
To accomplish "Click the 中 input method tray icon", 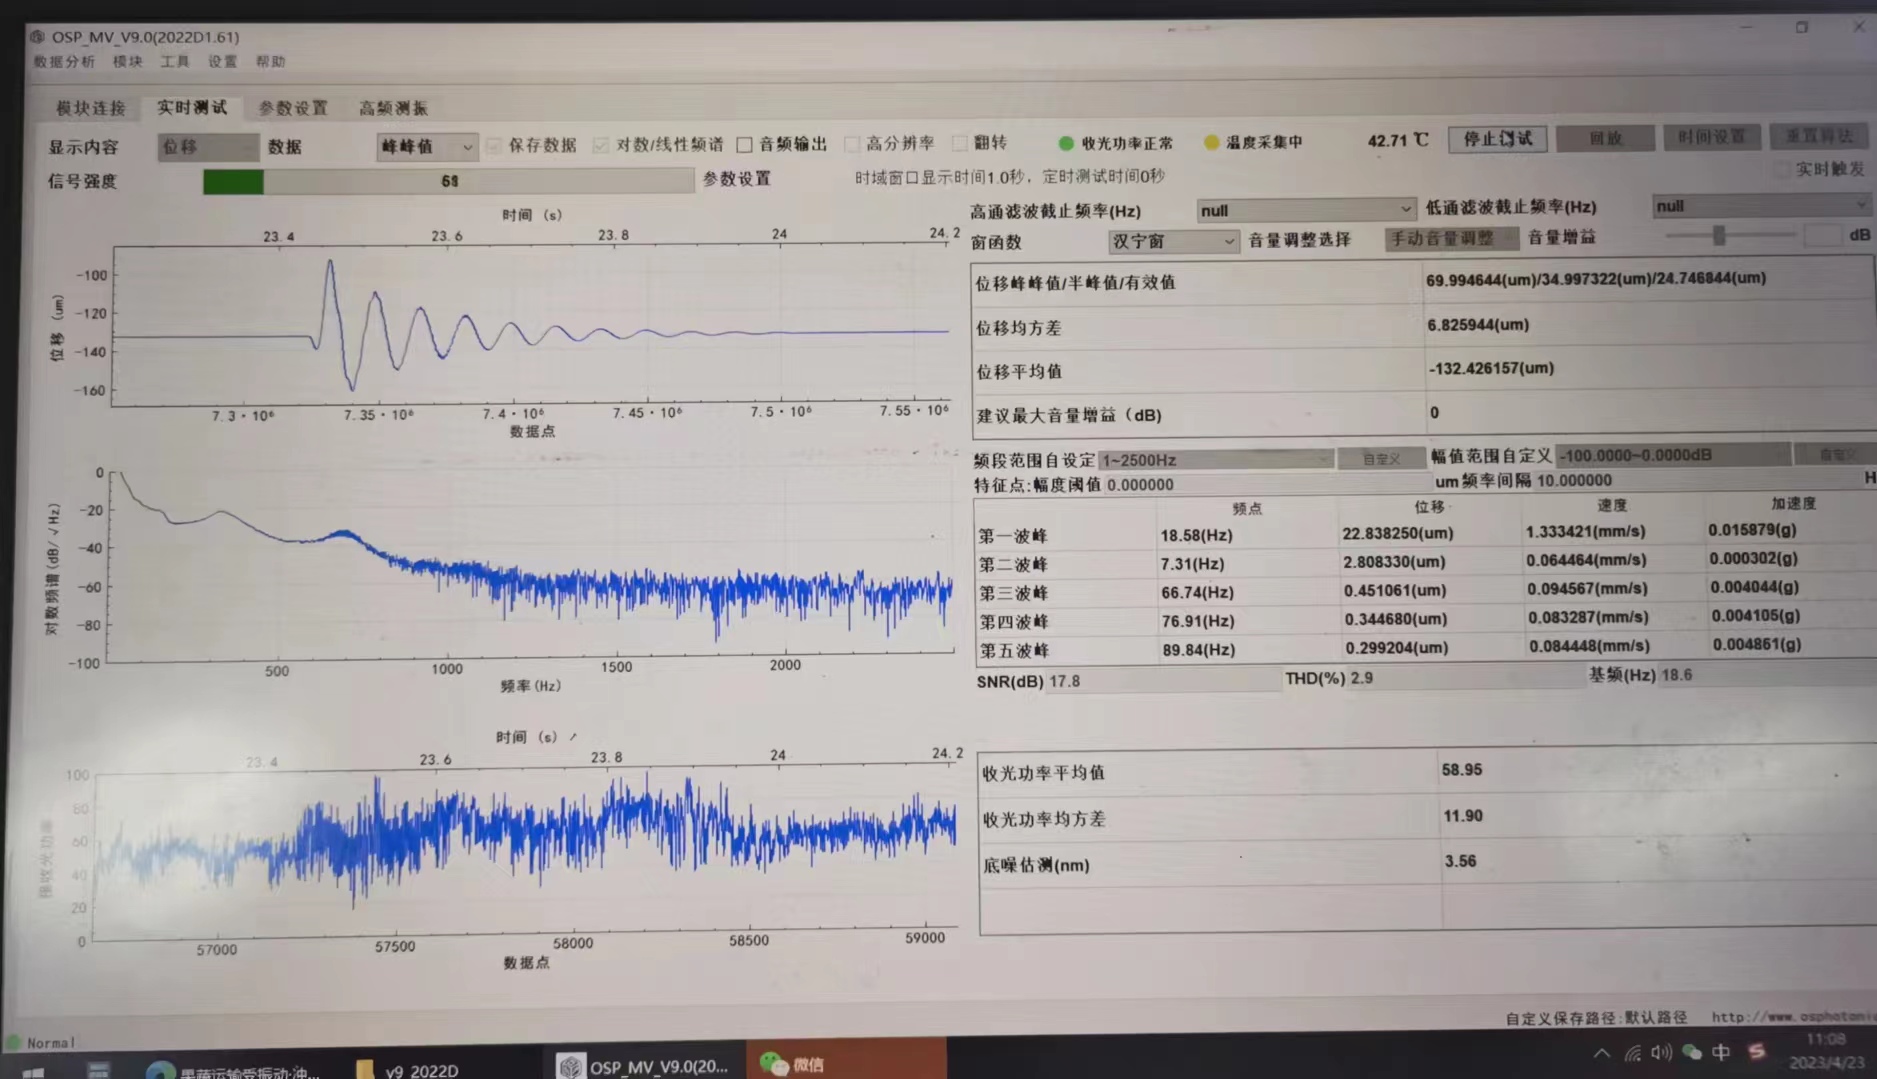I will point(1721,1052).
